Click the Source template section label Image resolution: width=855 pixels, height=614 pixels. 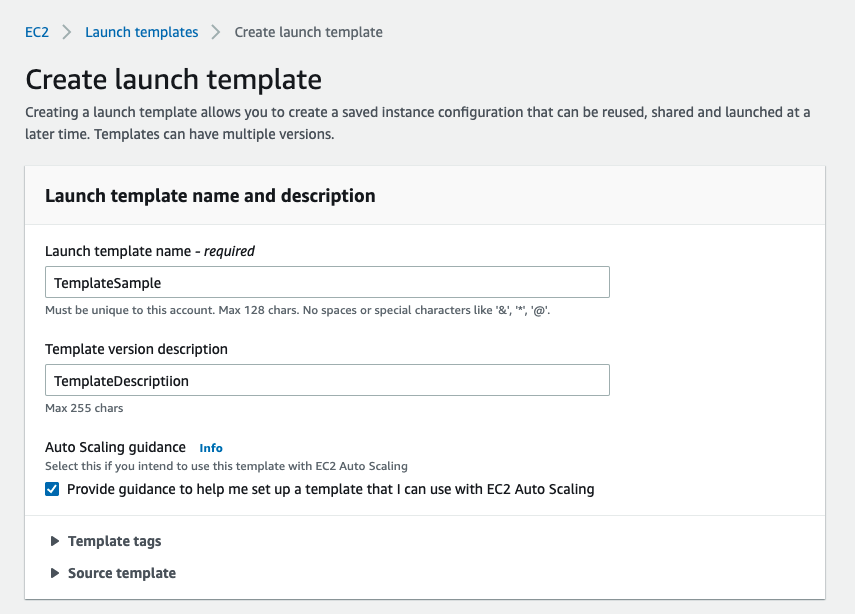pos(121,573)
